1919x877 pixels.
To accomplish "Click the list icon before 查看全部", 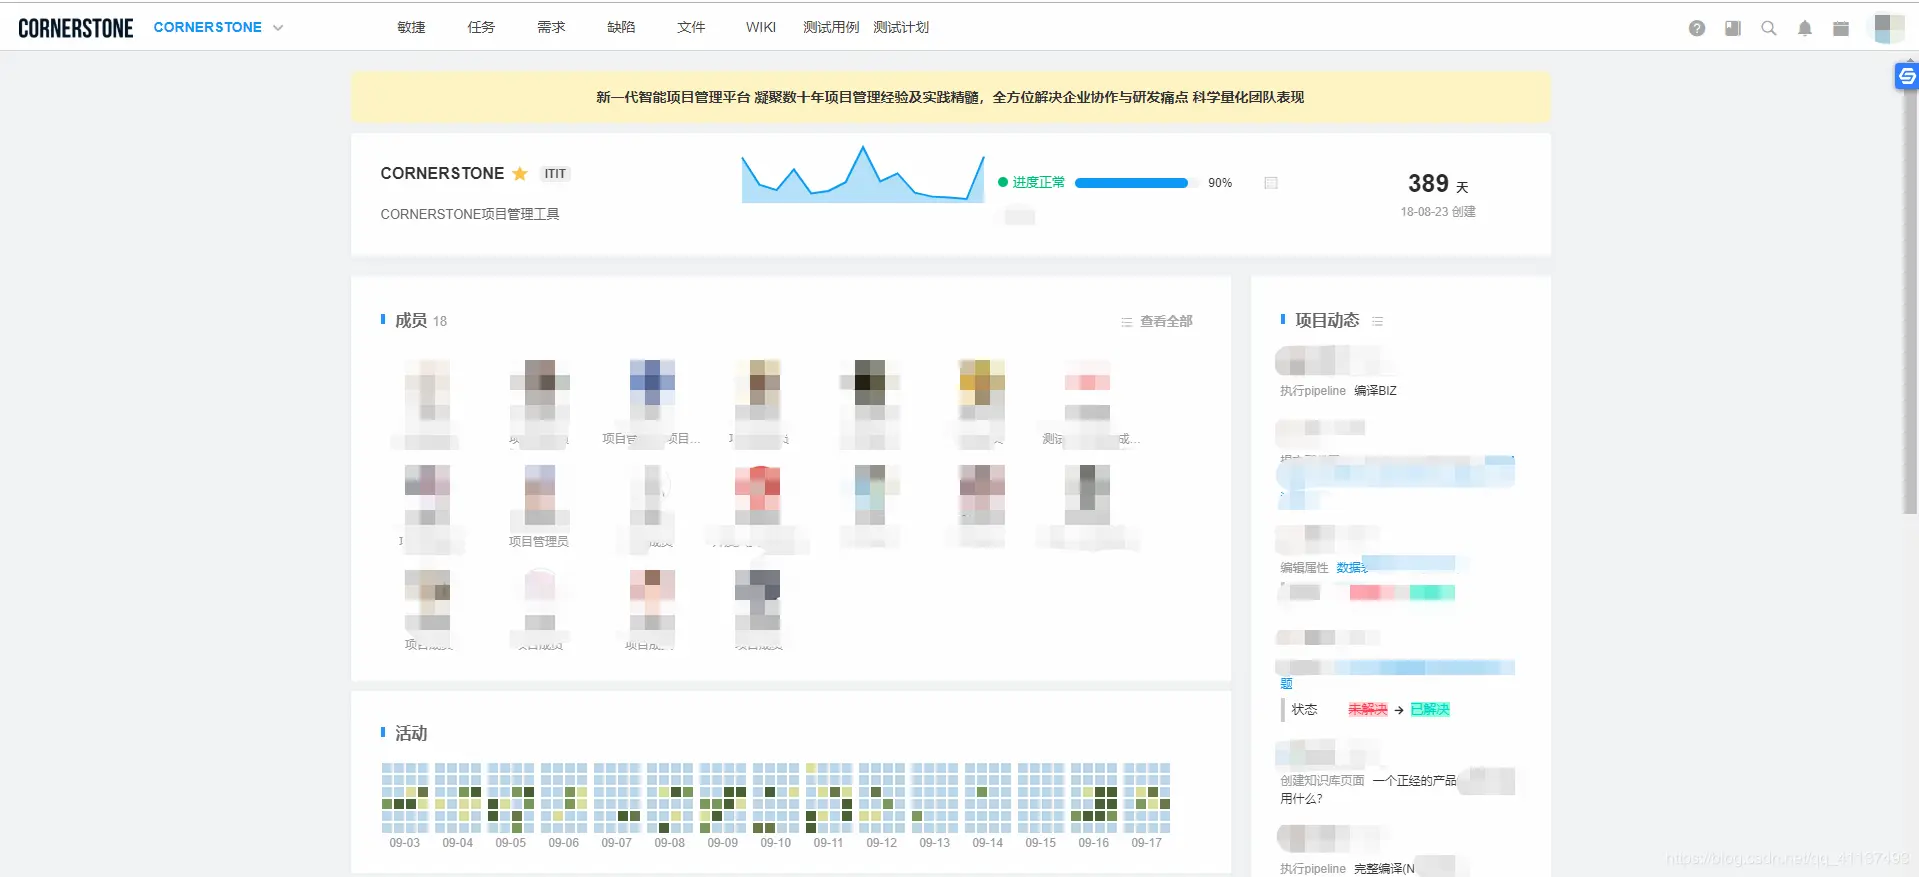I will 1127,322.
